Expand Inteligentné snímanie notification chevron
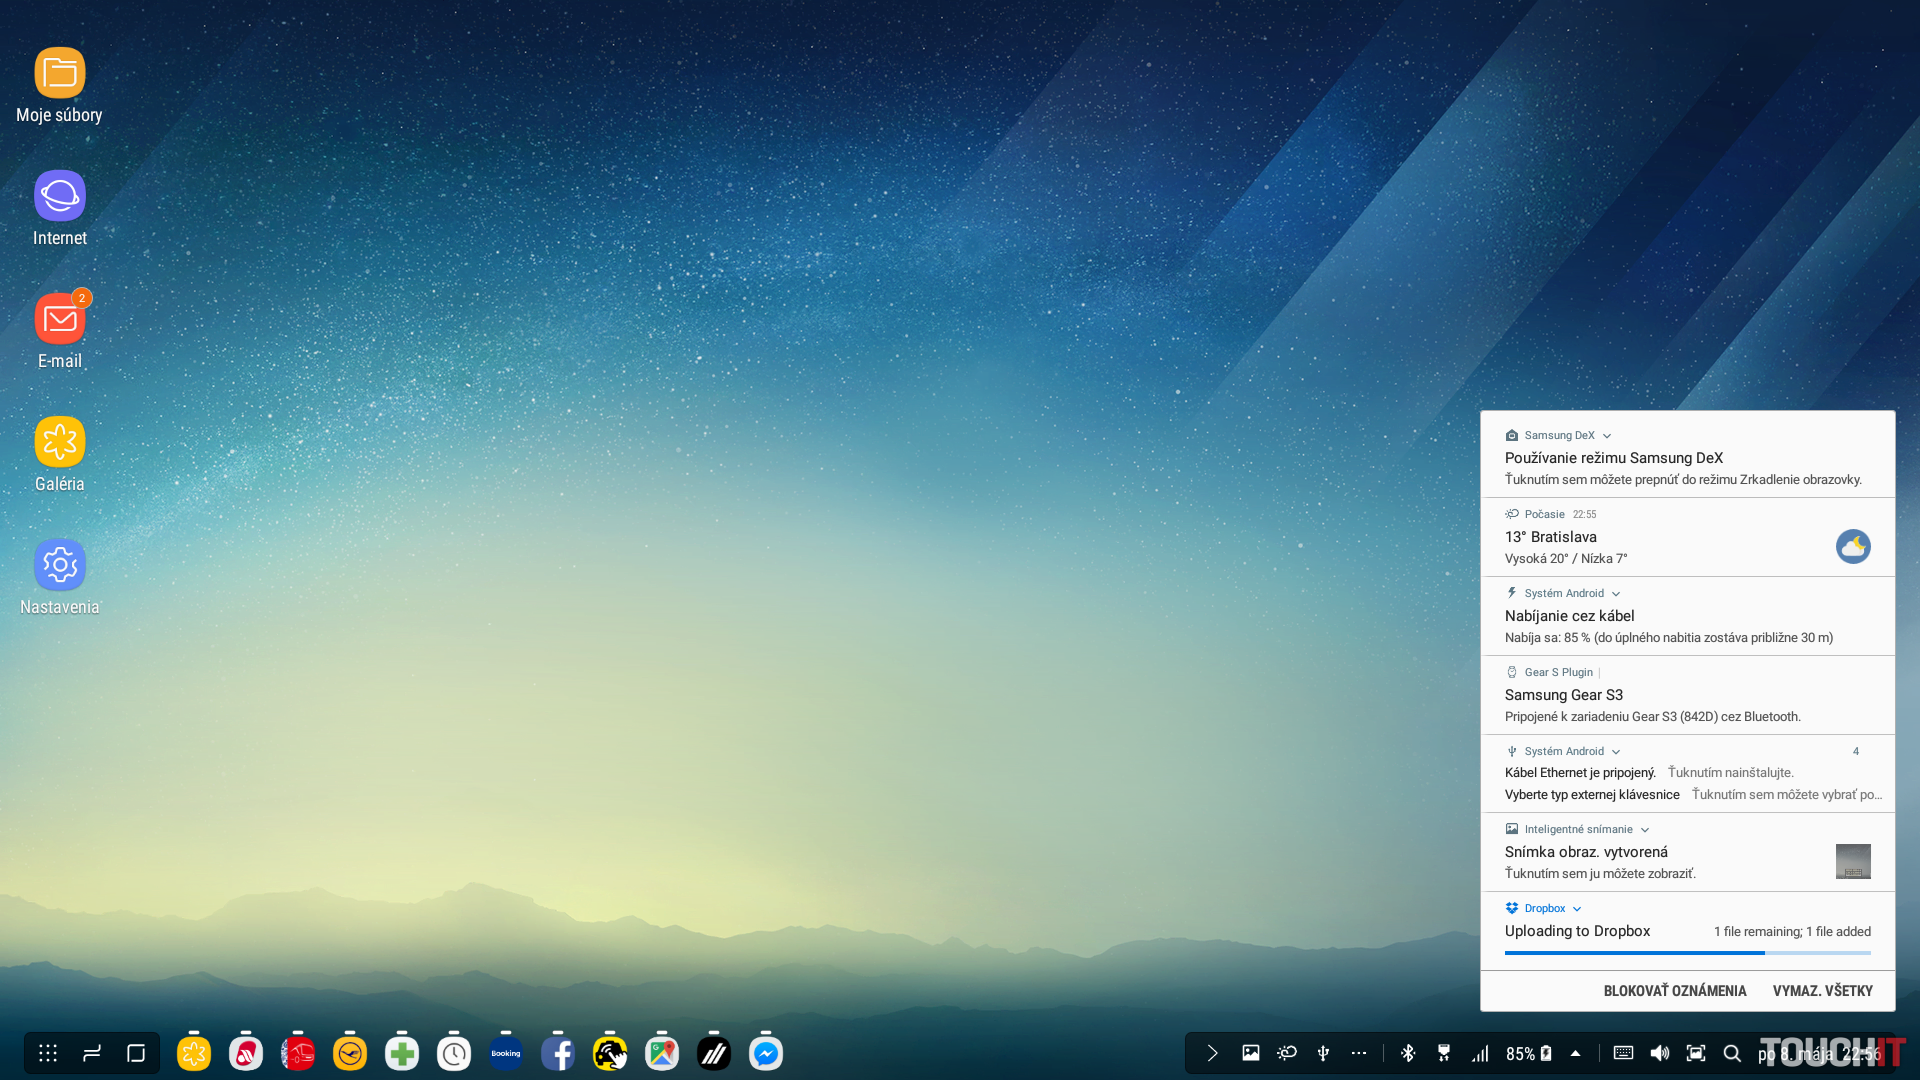 (1645, 830)
